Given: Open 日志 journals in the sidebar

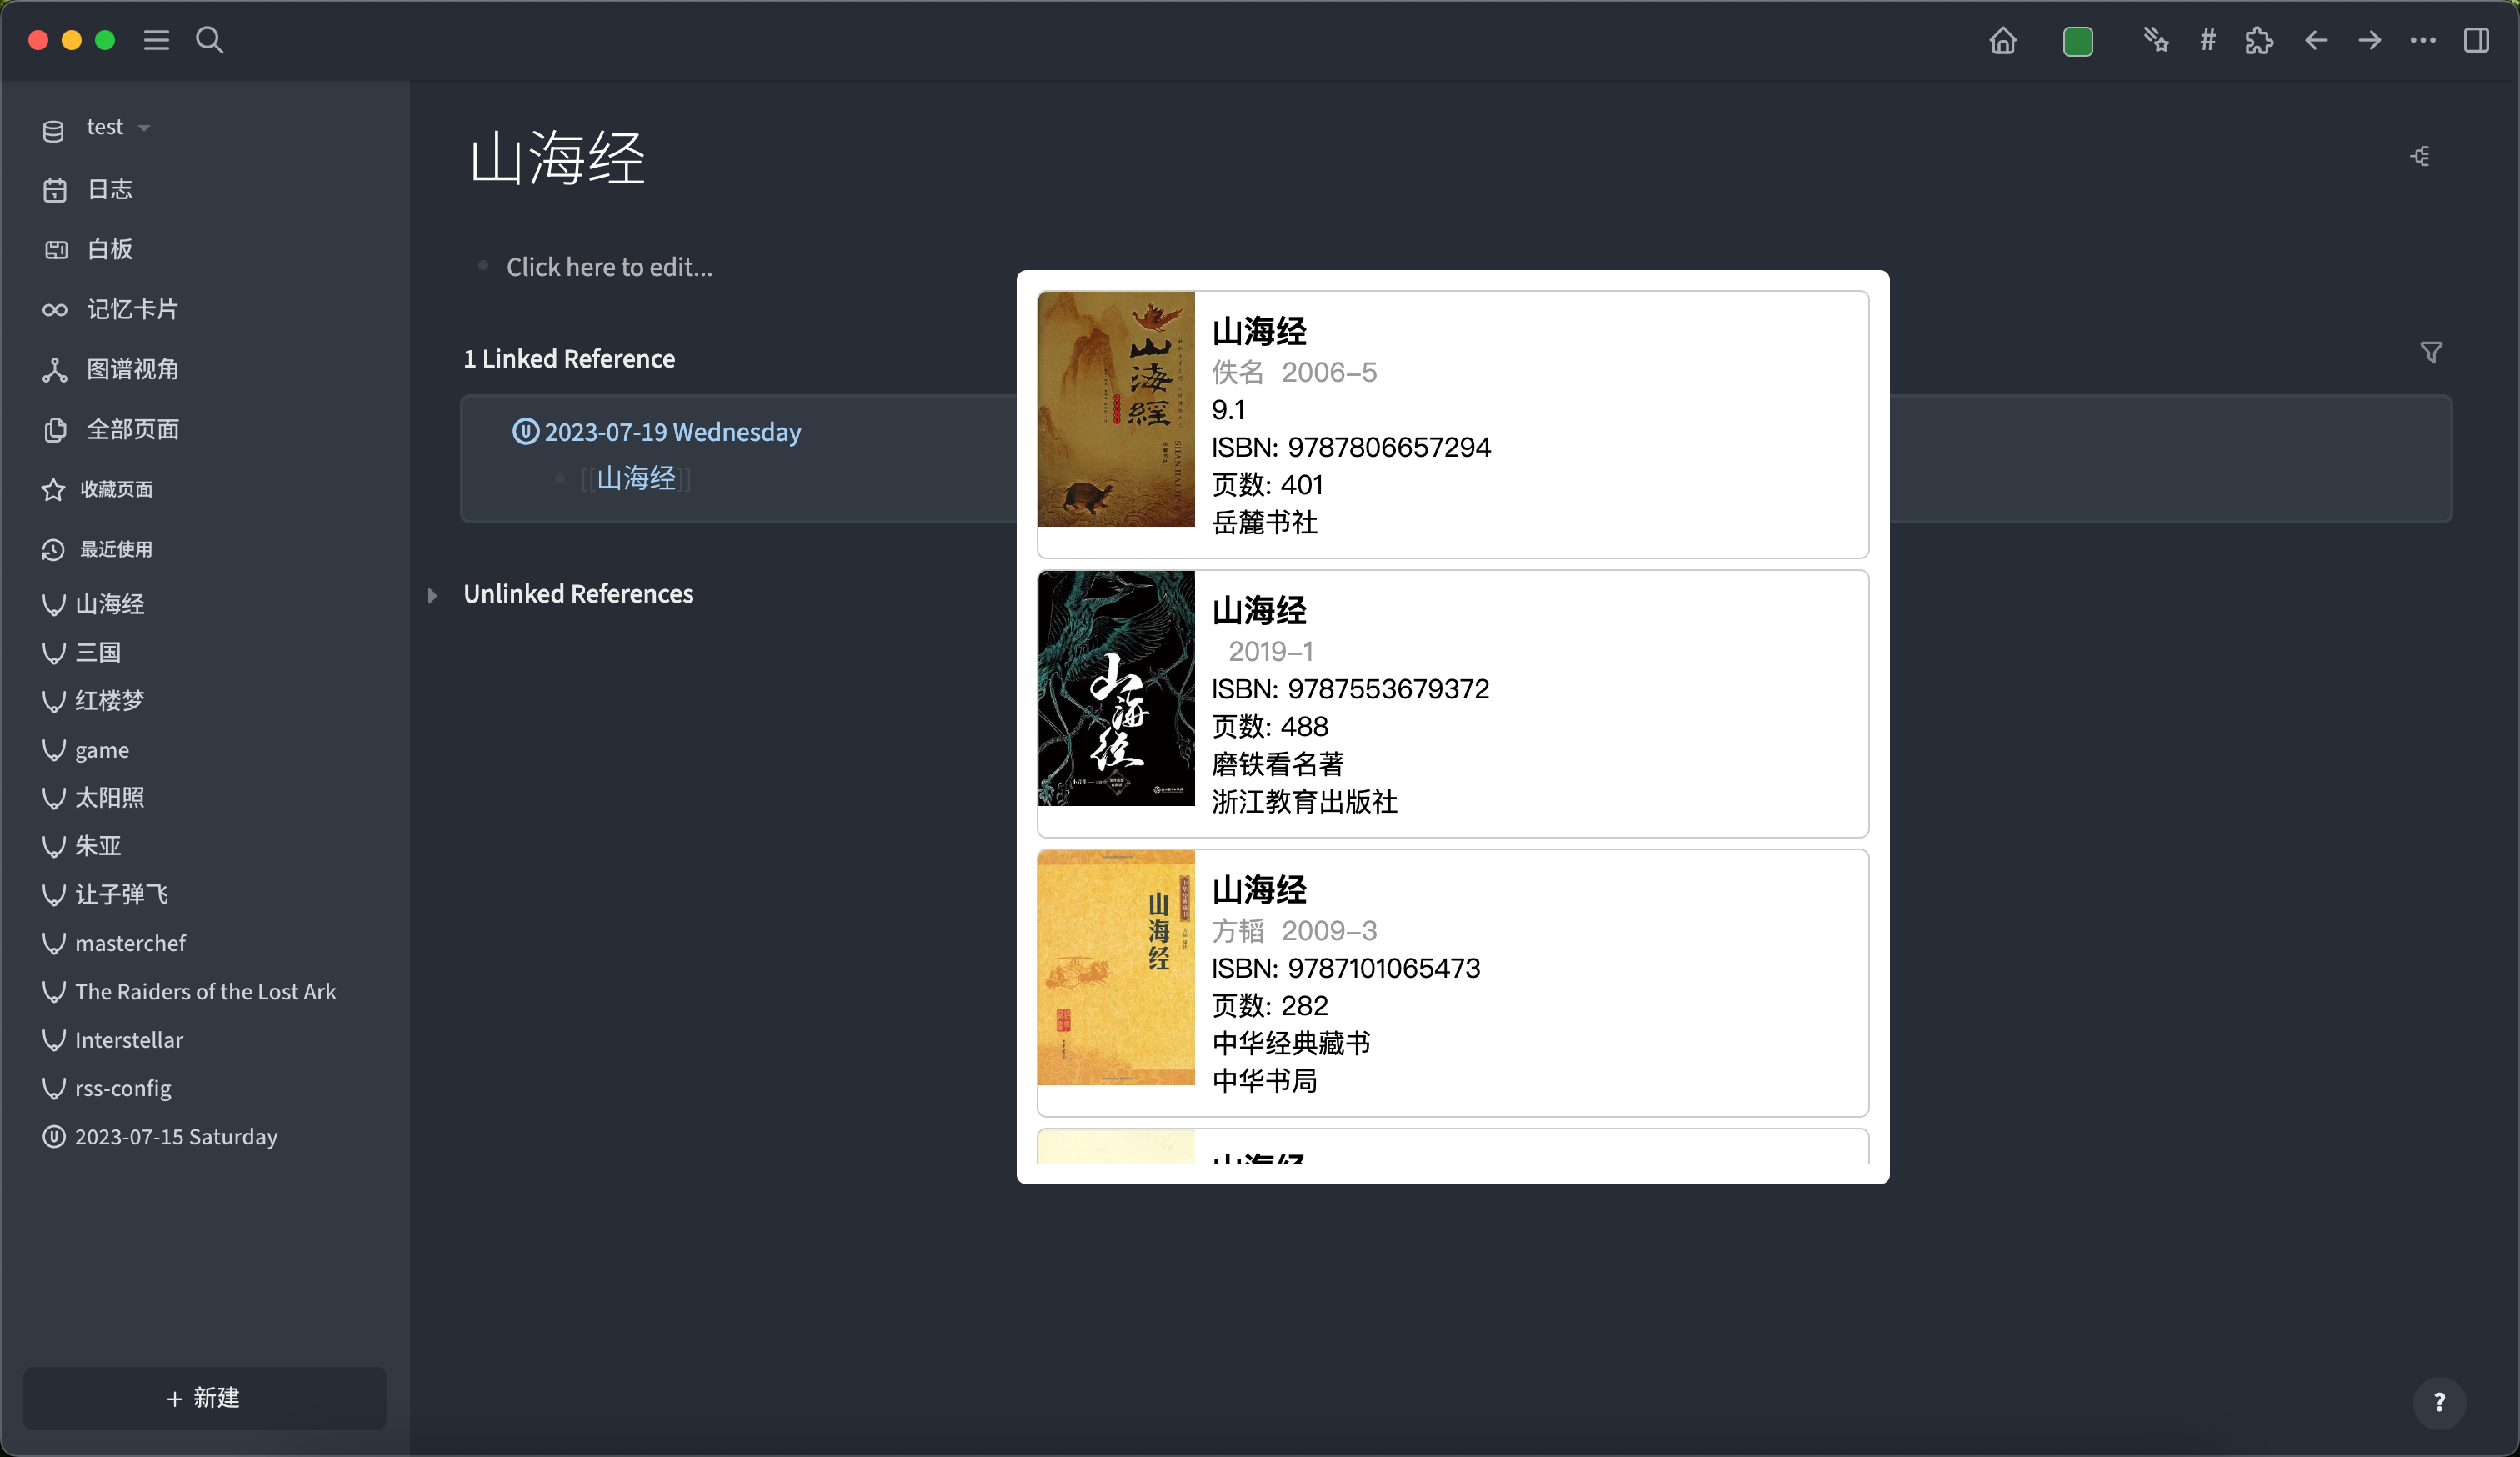Looking at the screenshot, I should click(109, 189).
